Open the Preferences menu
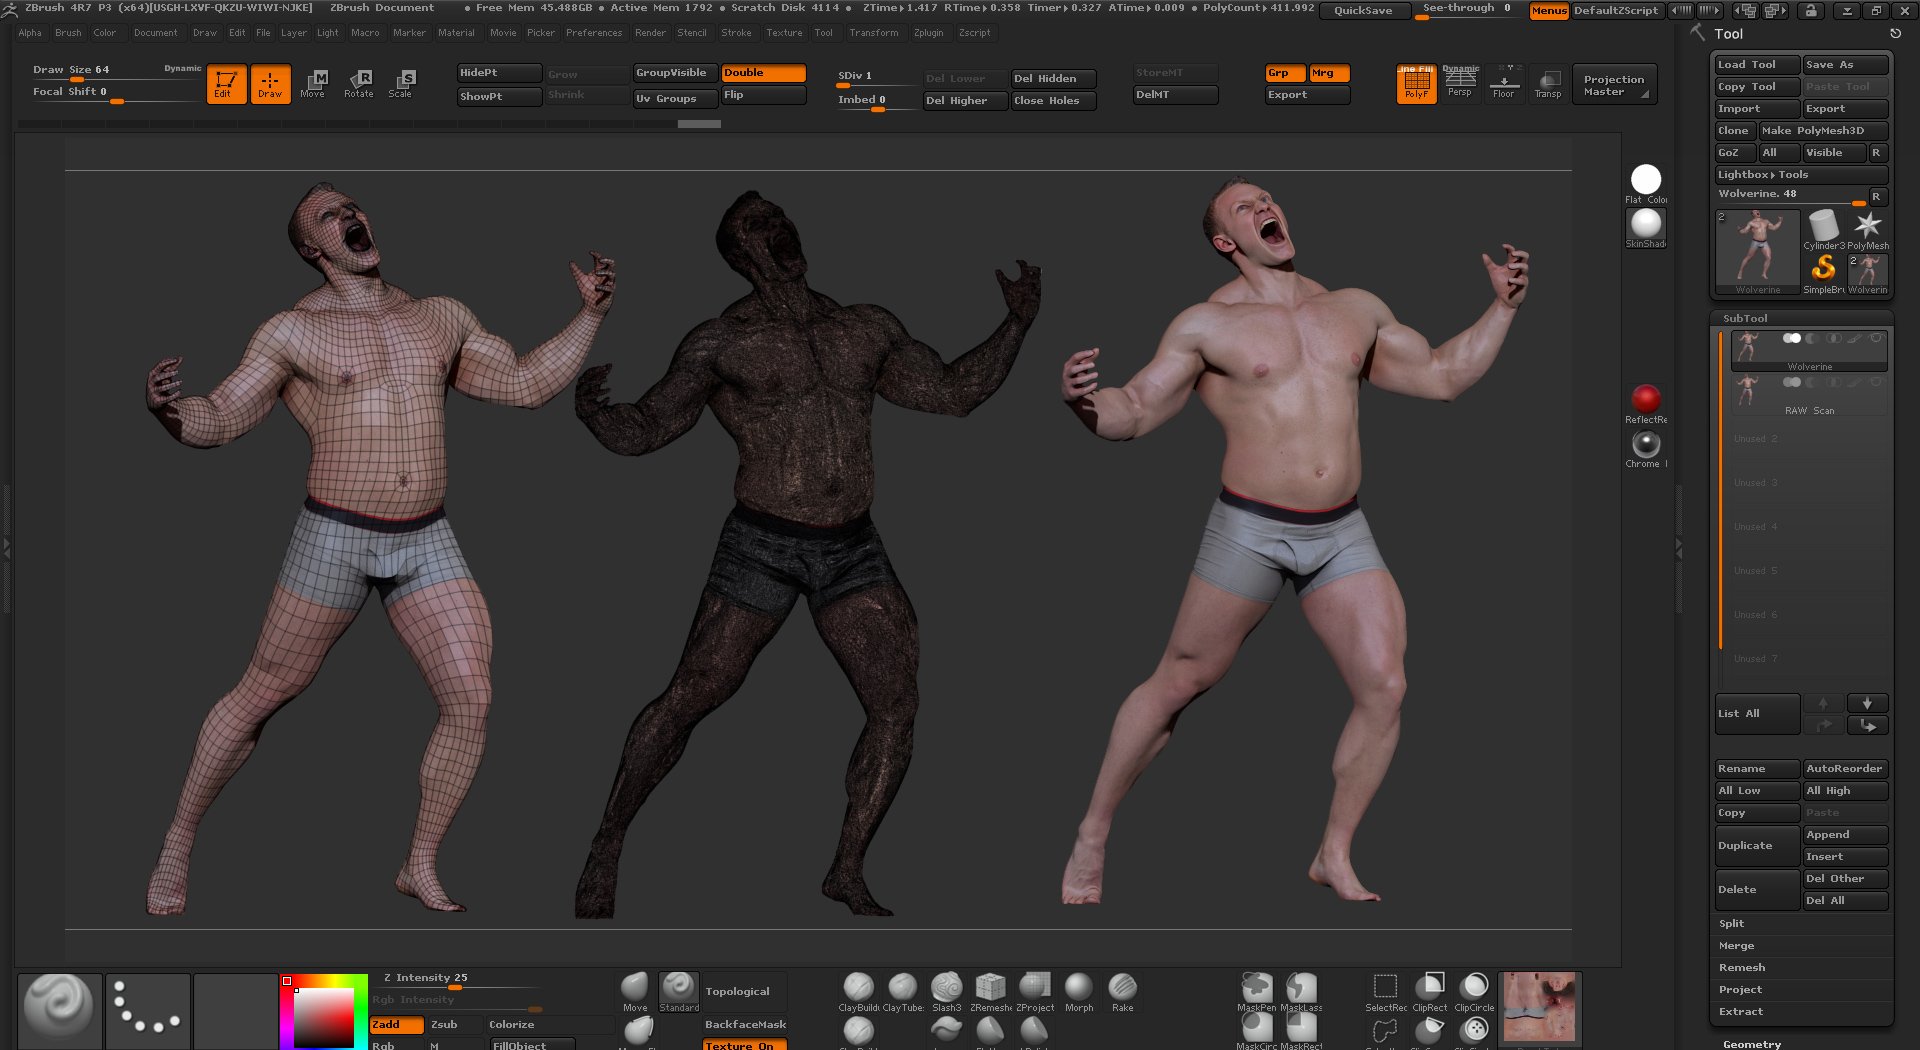Screen dimensions: 1920x1050 (x=594, y=33)
